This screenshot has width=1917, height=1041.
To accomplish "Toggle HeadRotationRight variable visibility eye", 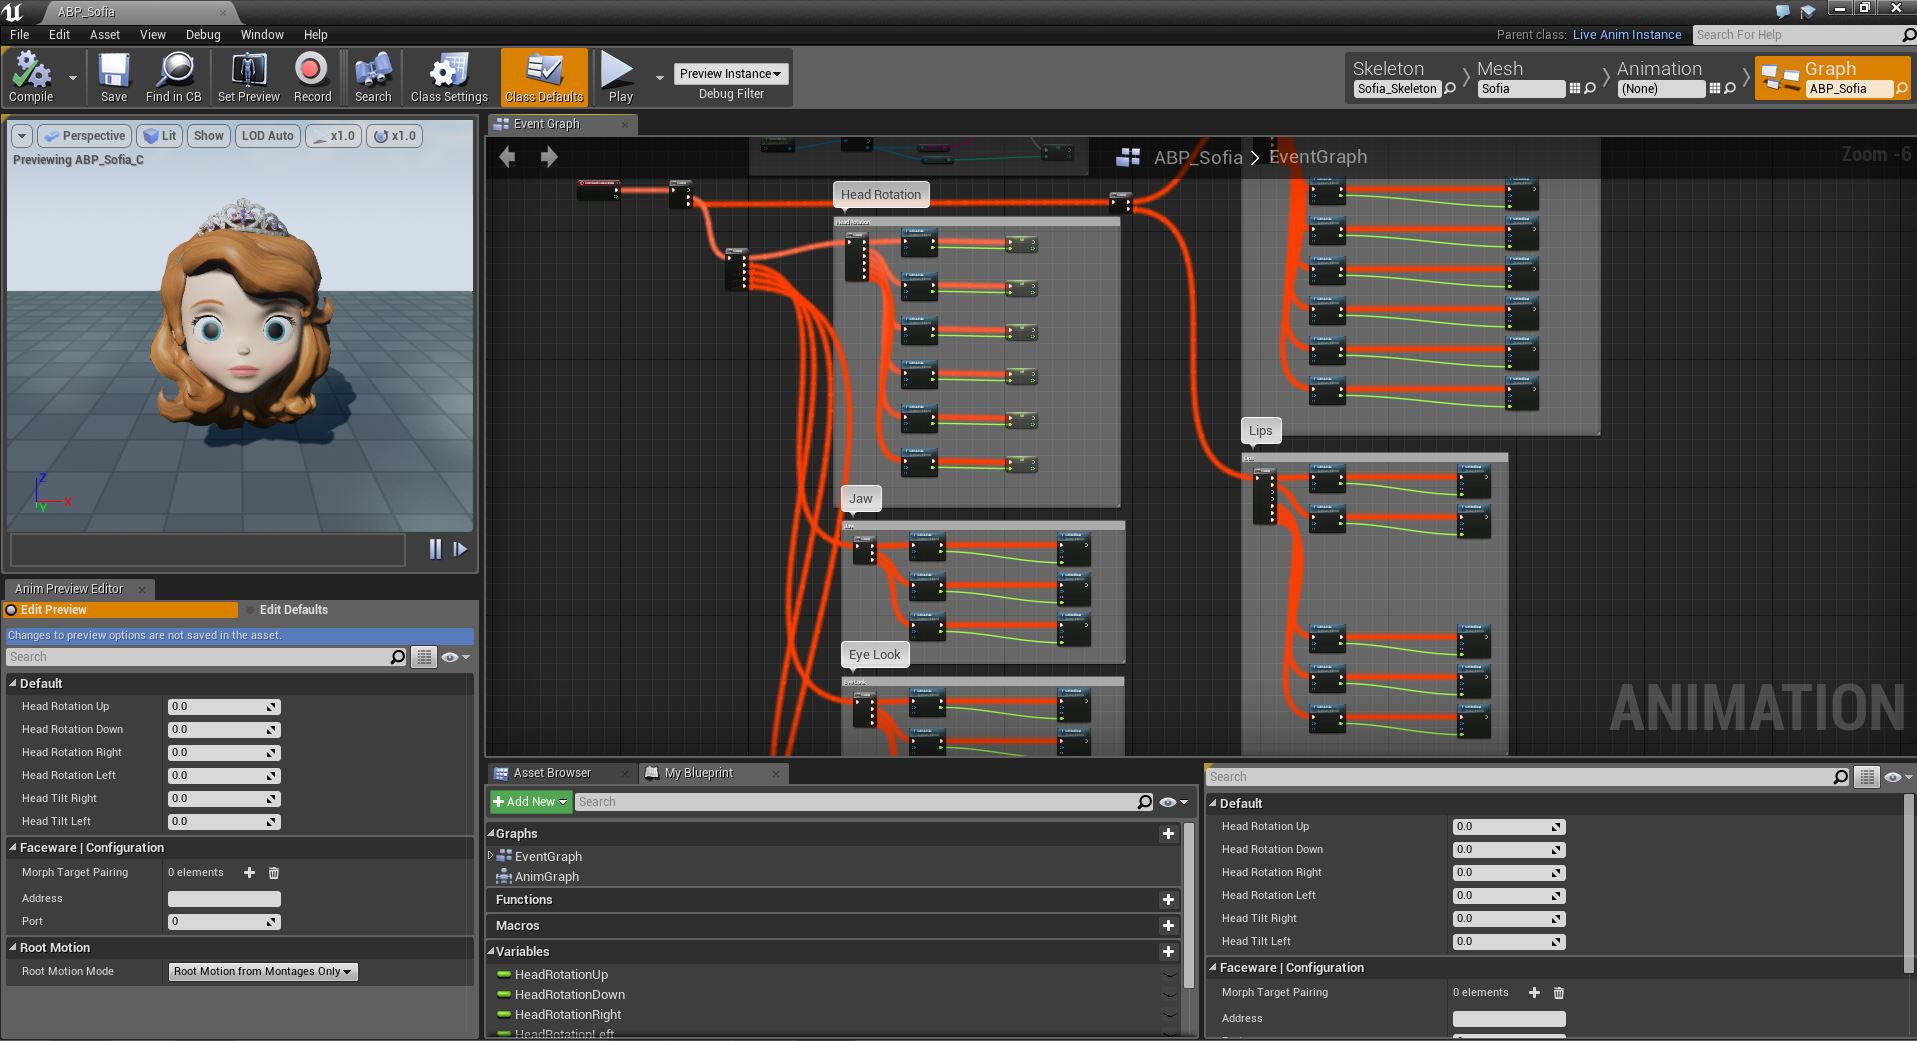I will (1168, 1015).
